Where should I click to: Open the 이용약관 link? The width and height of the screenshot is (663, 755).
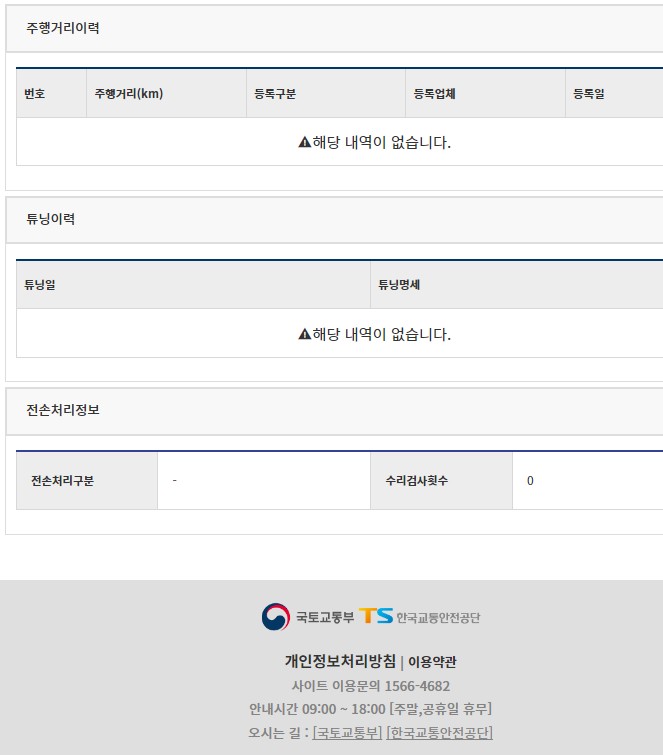(x=432, y=662)
